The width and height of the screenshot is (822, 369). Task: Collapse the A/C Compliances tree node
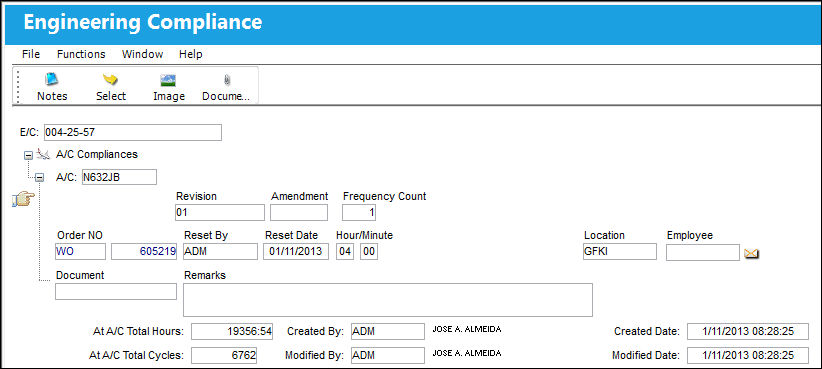coord(28,155)
